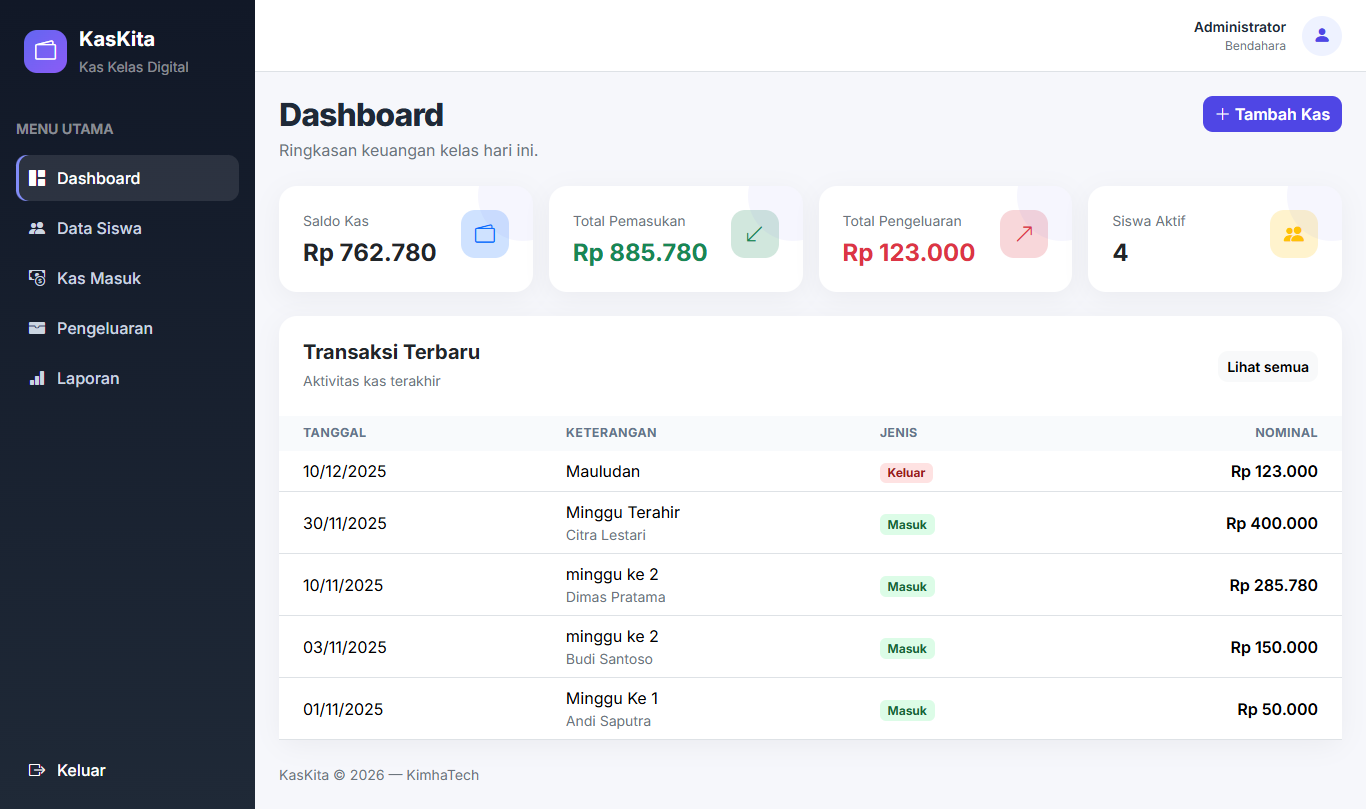Click the Saldo Kas value Rp 762.780
Image resolution: width=1366 pixels, height=809 pixels.
pos(370,253)
